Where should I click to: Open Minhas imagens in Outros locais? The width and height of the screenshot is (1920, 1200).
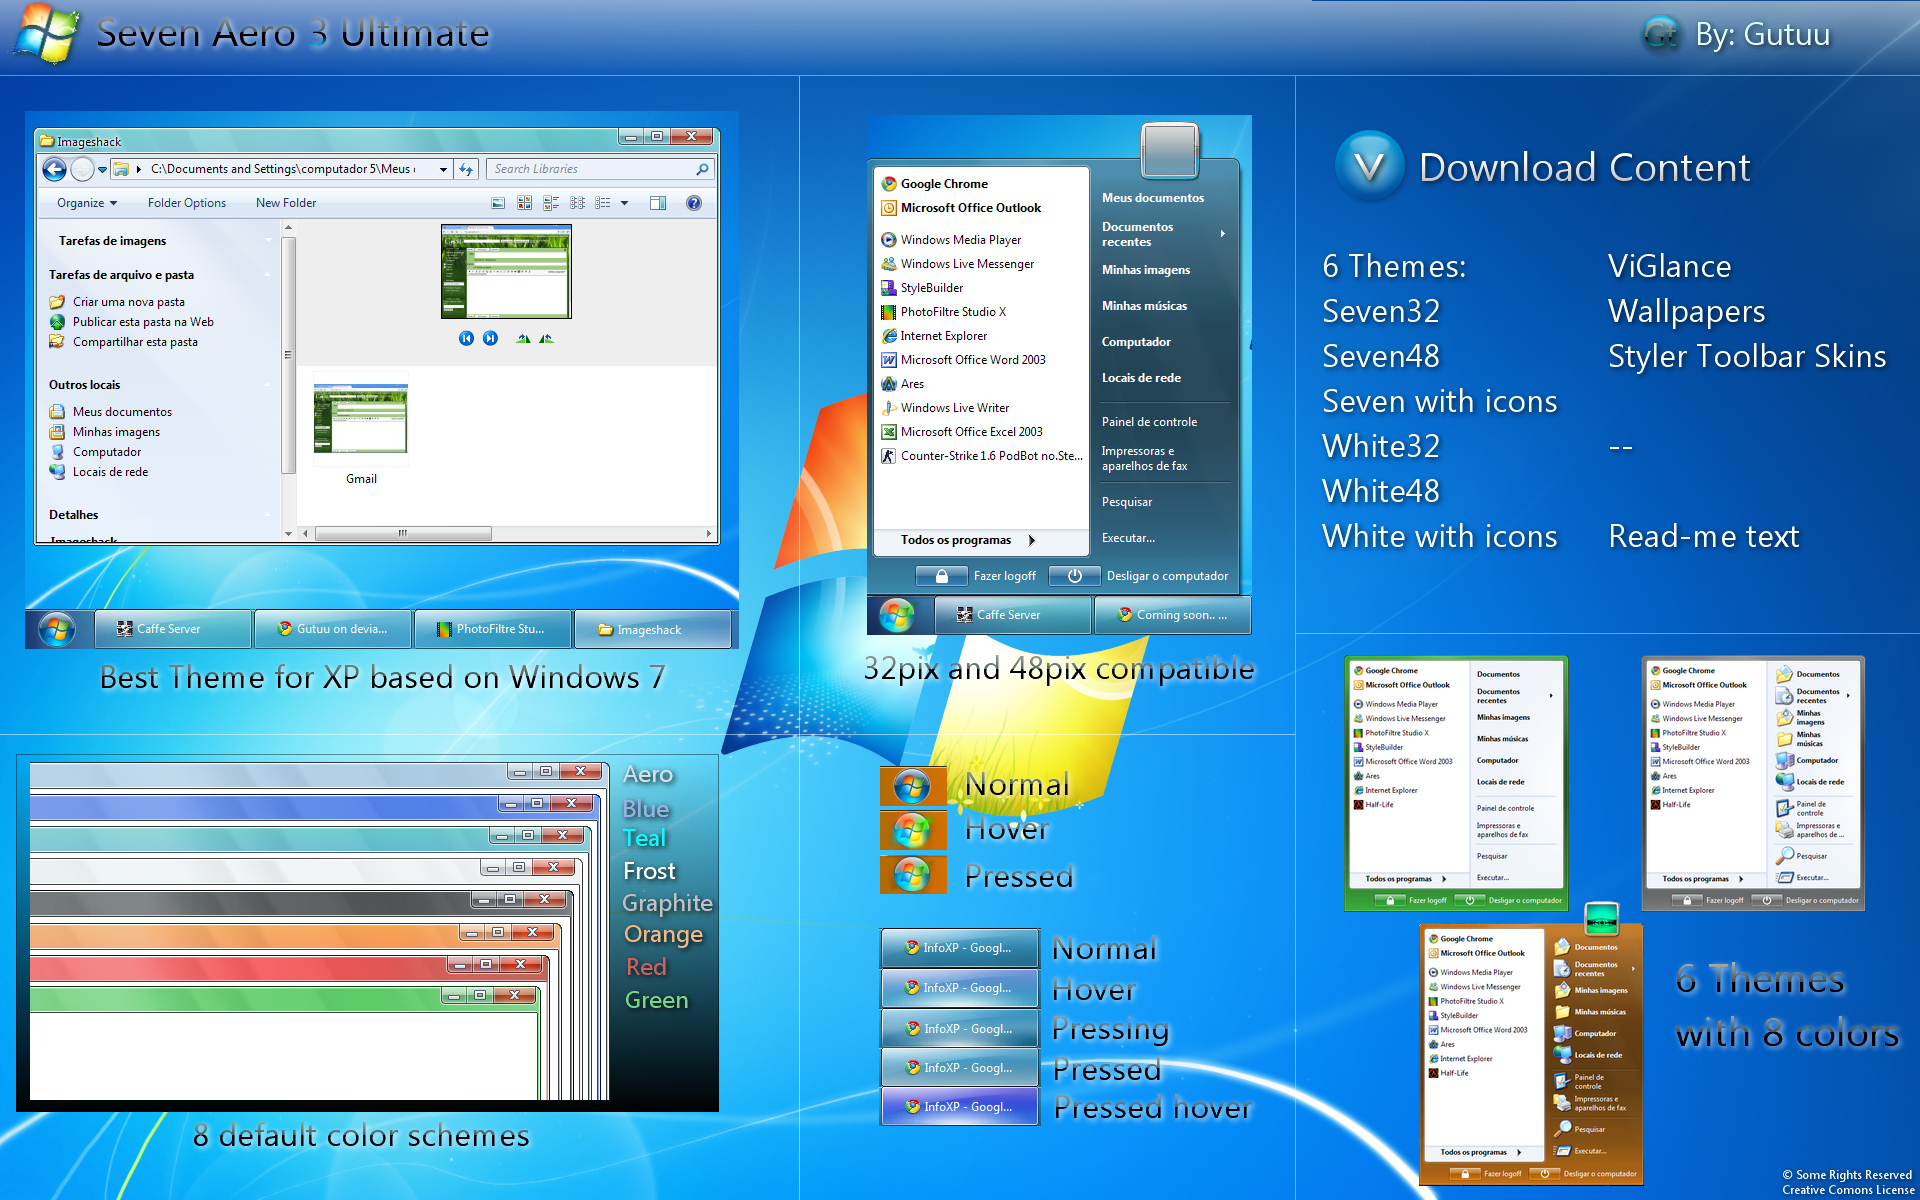pos(105,432)
